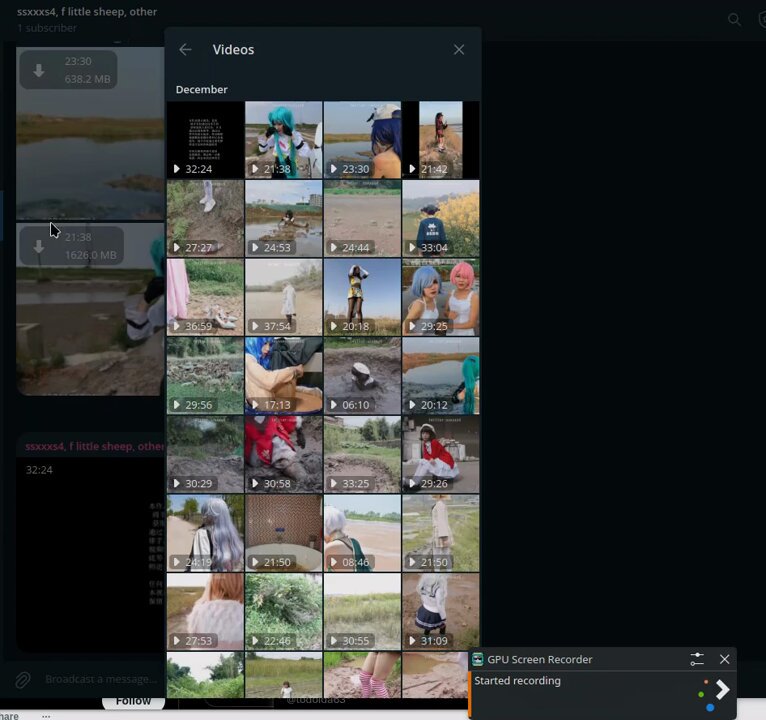Viewport: 766px width, 720px height.
Task: Open GPU Screen Recorder settings sliders icon
Action: point(697,659)
